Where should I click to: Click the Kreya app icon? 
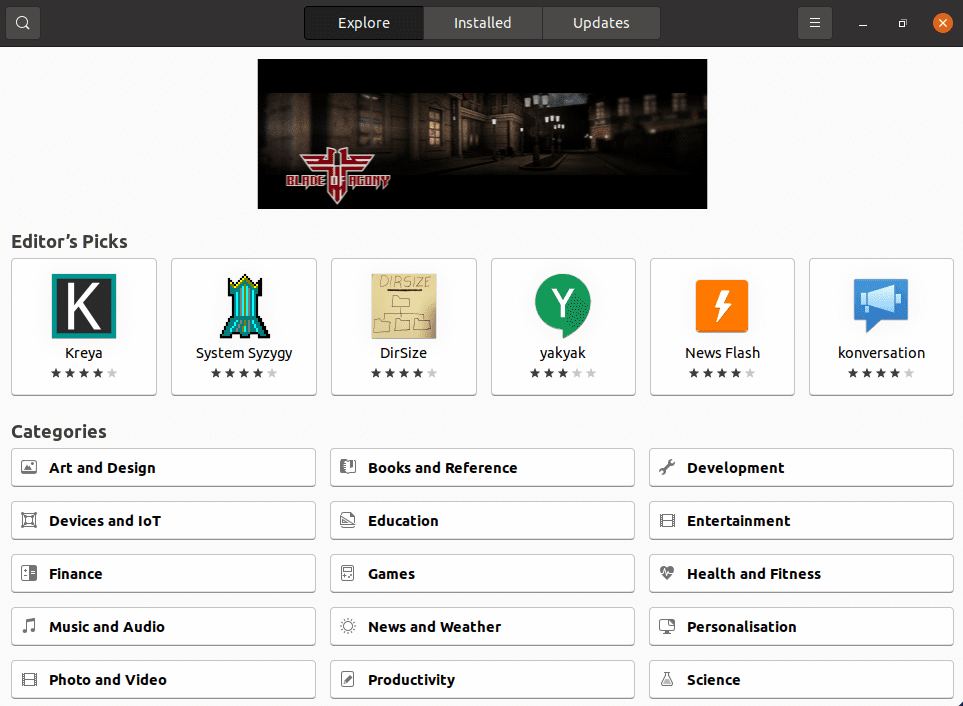coord(84,306)
